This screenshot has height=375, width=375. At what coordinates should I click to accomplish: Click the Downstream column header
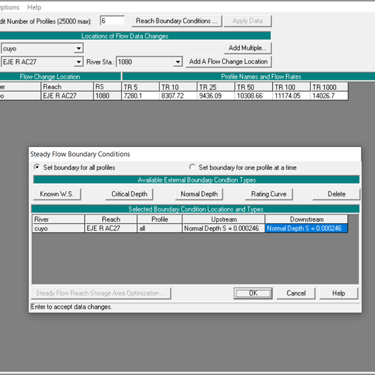click(x=306, y=219)
